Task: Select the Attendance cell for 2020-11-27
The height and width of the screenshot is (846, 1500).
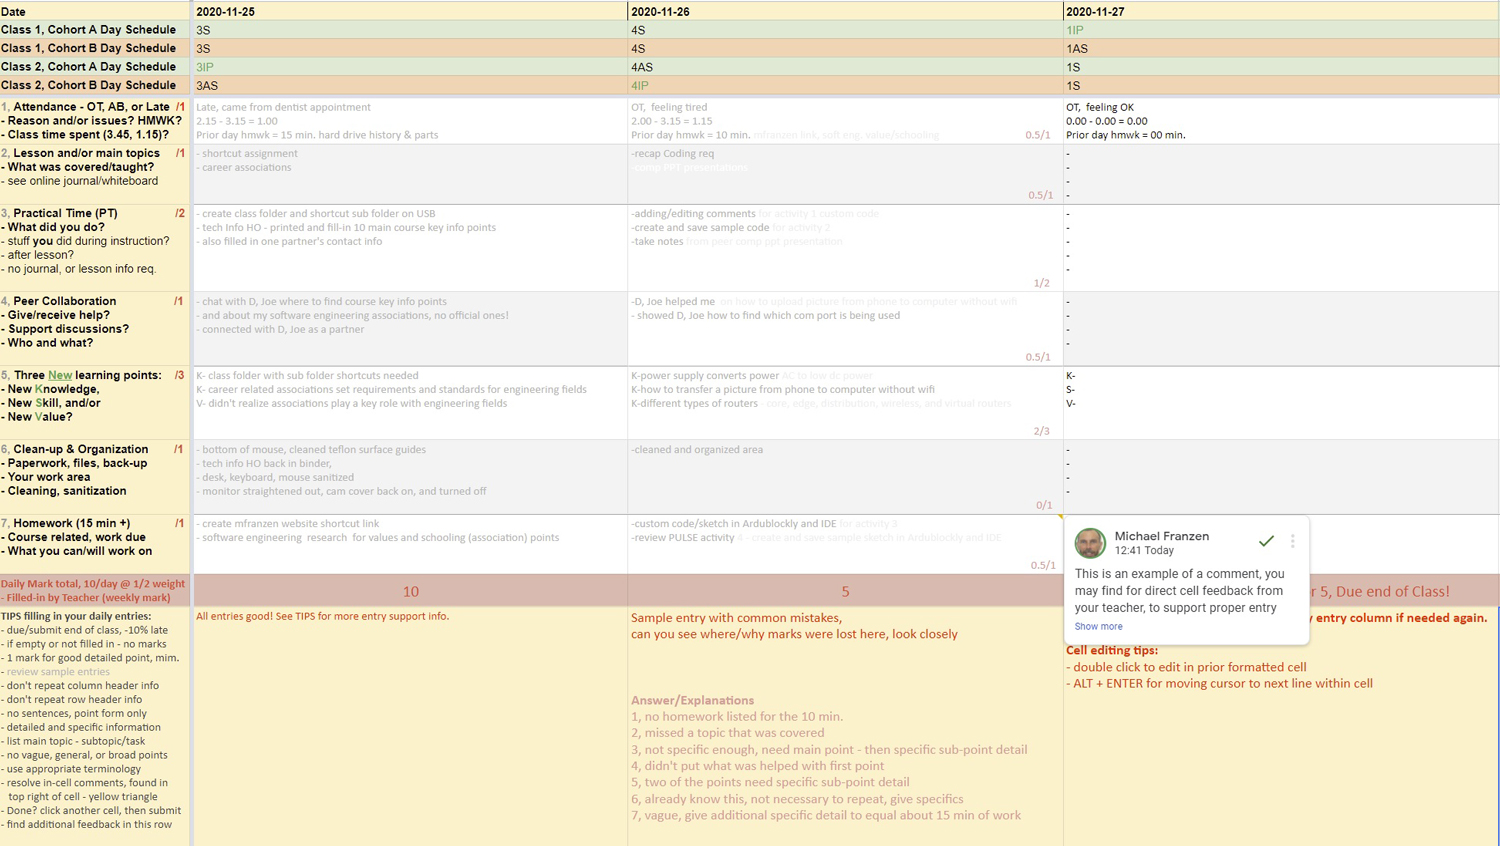Action: pos(1280,121)
